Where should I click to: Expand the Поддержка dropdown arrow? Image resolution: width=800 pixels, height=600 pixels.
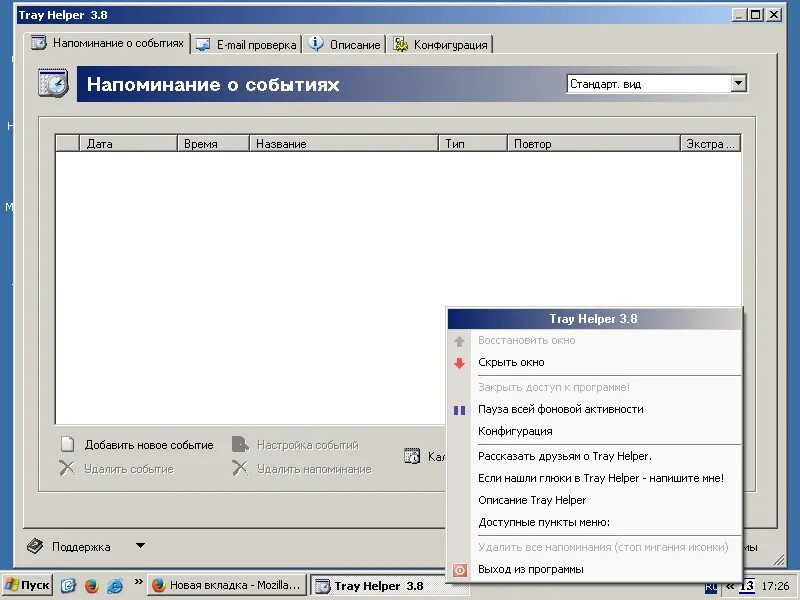[140, 546]
